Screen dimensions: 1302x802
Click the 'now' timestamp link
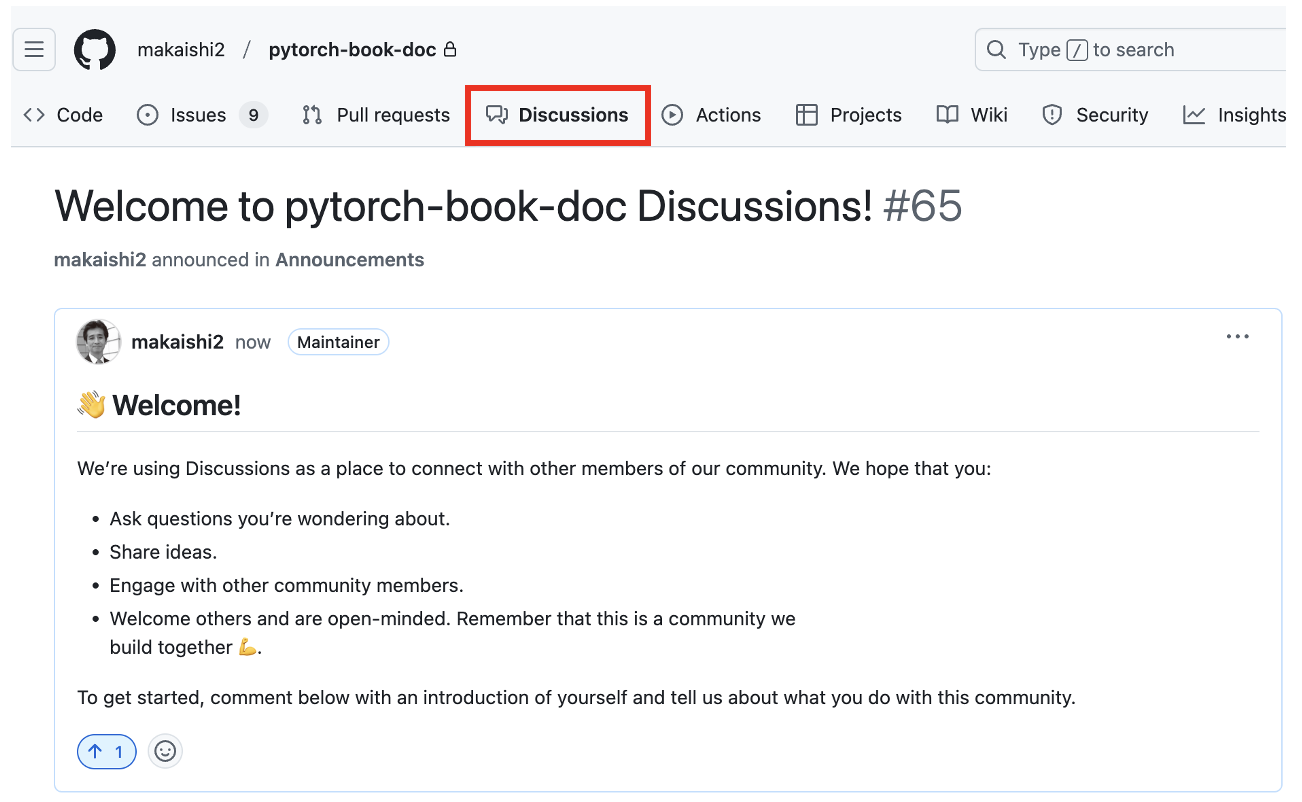coord(253,342)
